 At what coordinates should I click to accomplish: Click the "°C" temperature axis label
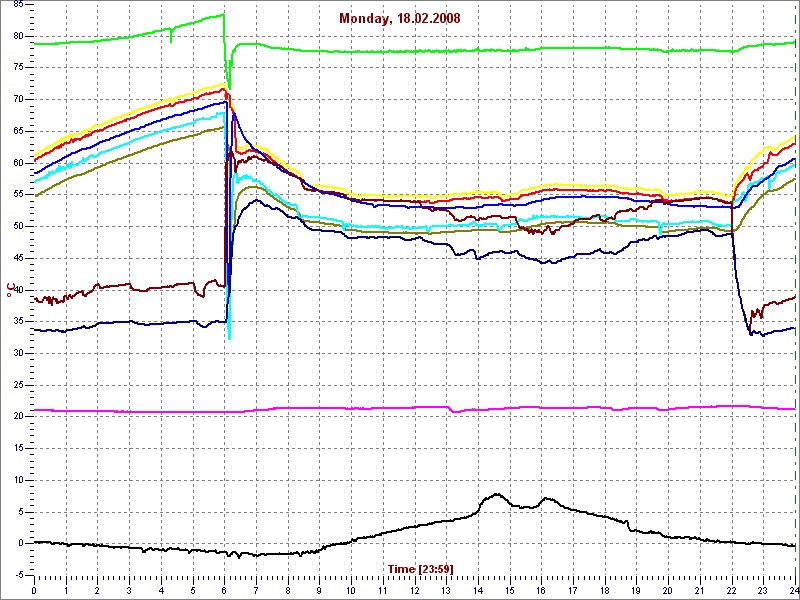point(9,291)
